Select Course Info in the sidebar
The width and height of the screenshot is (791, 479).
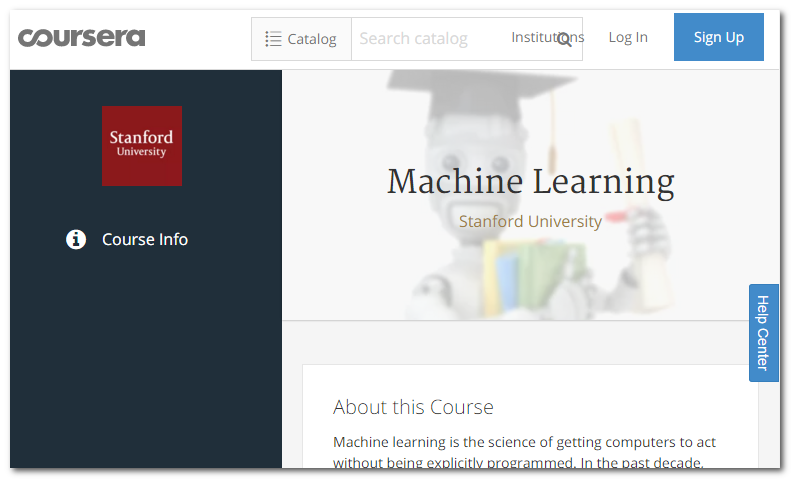[145, 239]
